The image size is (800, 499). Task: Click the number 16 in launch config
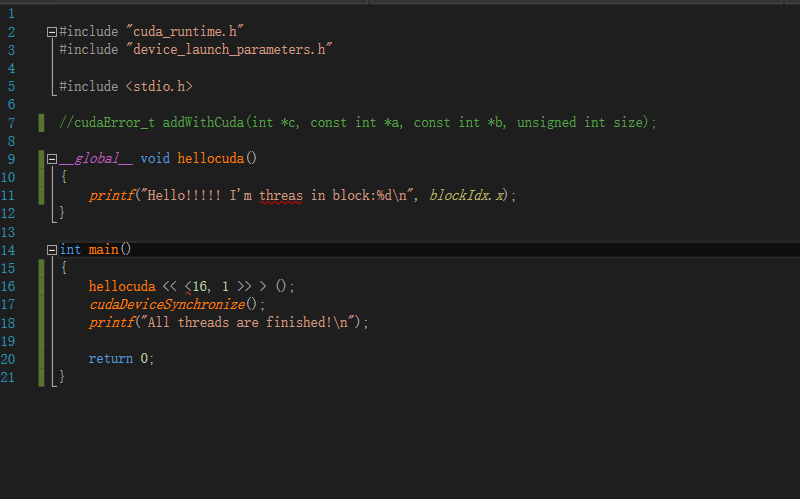(x=199, y=286)
